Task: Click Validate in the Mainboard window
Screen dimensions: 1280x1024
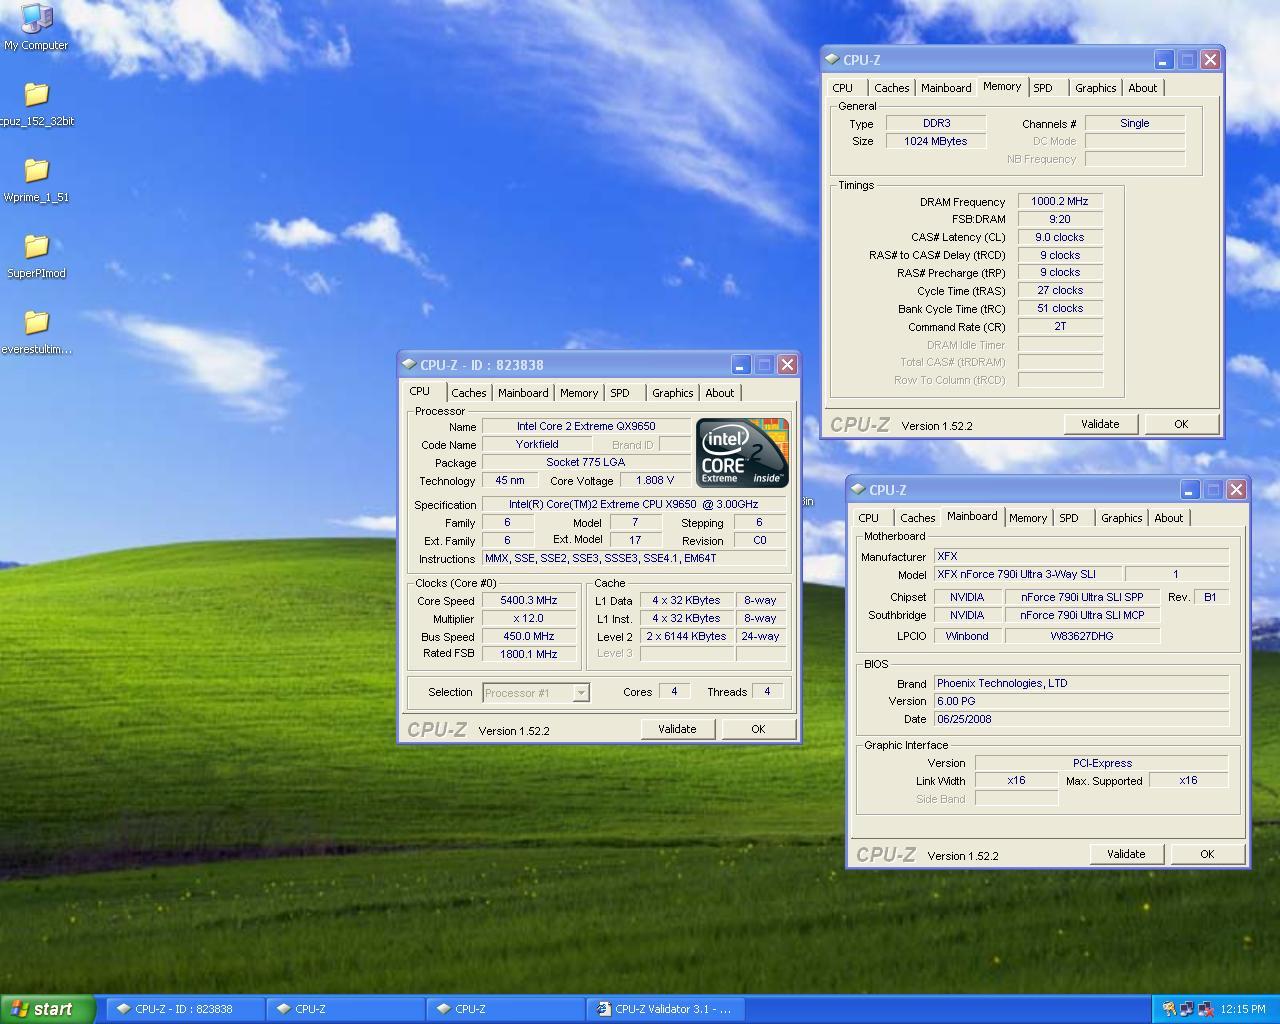Action: coord(1126,854)
